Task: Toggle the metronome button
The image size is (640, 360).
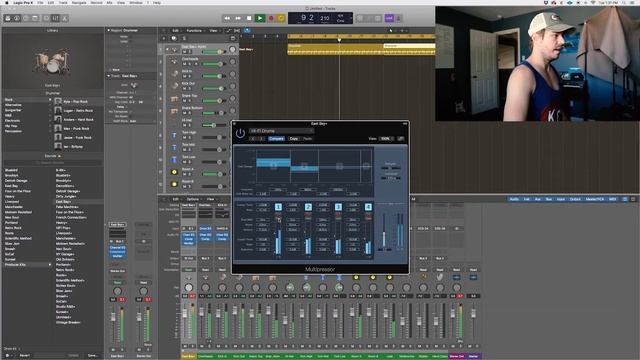Action: pyautogui.click(x=398, y=18)
